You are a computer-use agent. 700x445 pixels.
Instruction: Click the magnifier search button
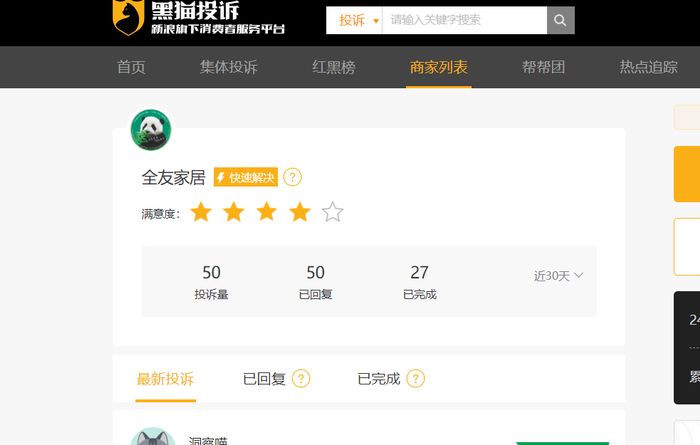(560, 20)
